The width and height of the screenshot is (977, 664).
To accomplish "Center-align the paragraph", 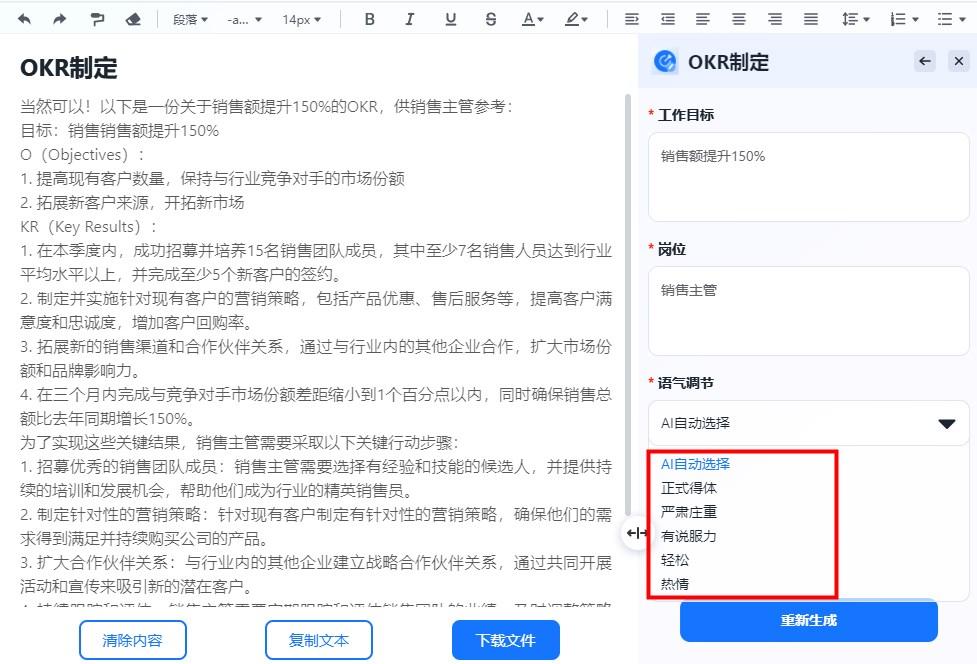I will tap(738, 18).
